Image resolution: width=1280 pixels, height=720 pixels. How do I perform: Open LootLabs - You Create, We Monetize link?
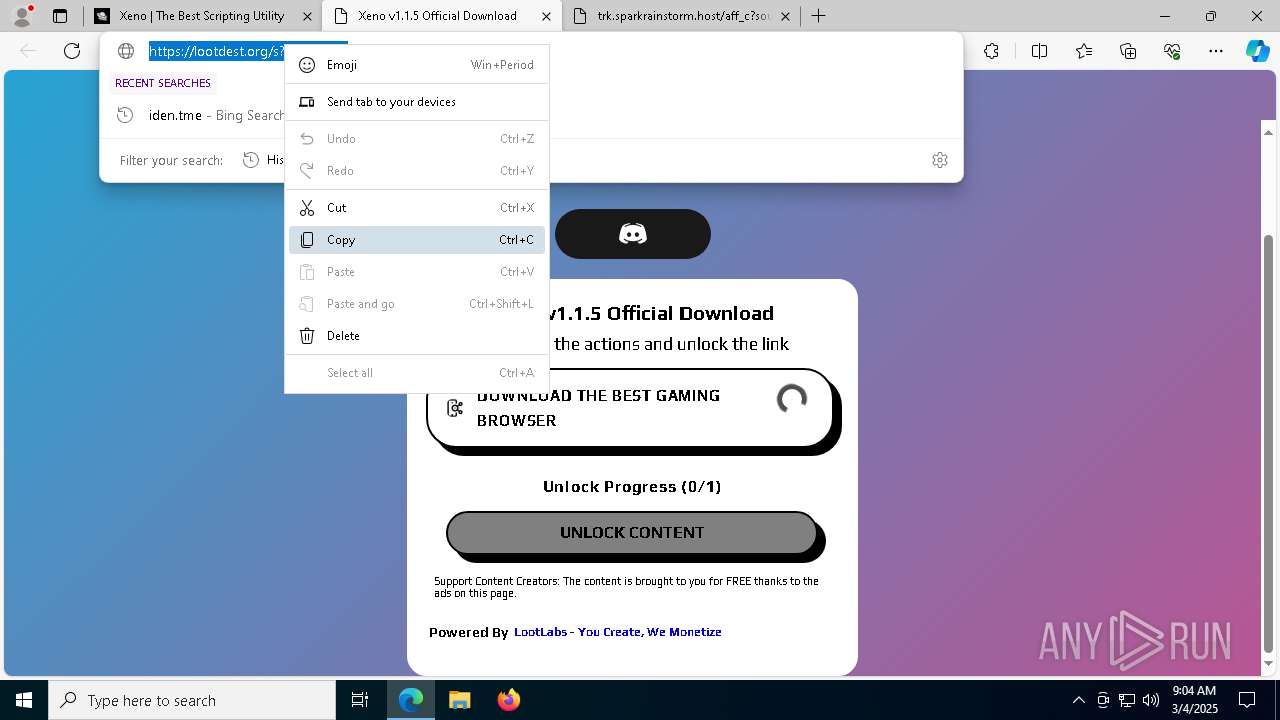pos(617,632)
